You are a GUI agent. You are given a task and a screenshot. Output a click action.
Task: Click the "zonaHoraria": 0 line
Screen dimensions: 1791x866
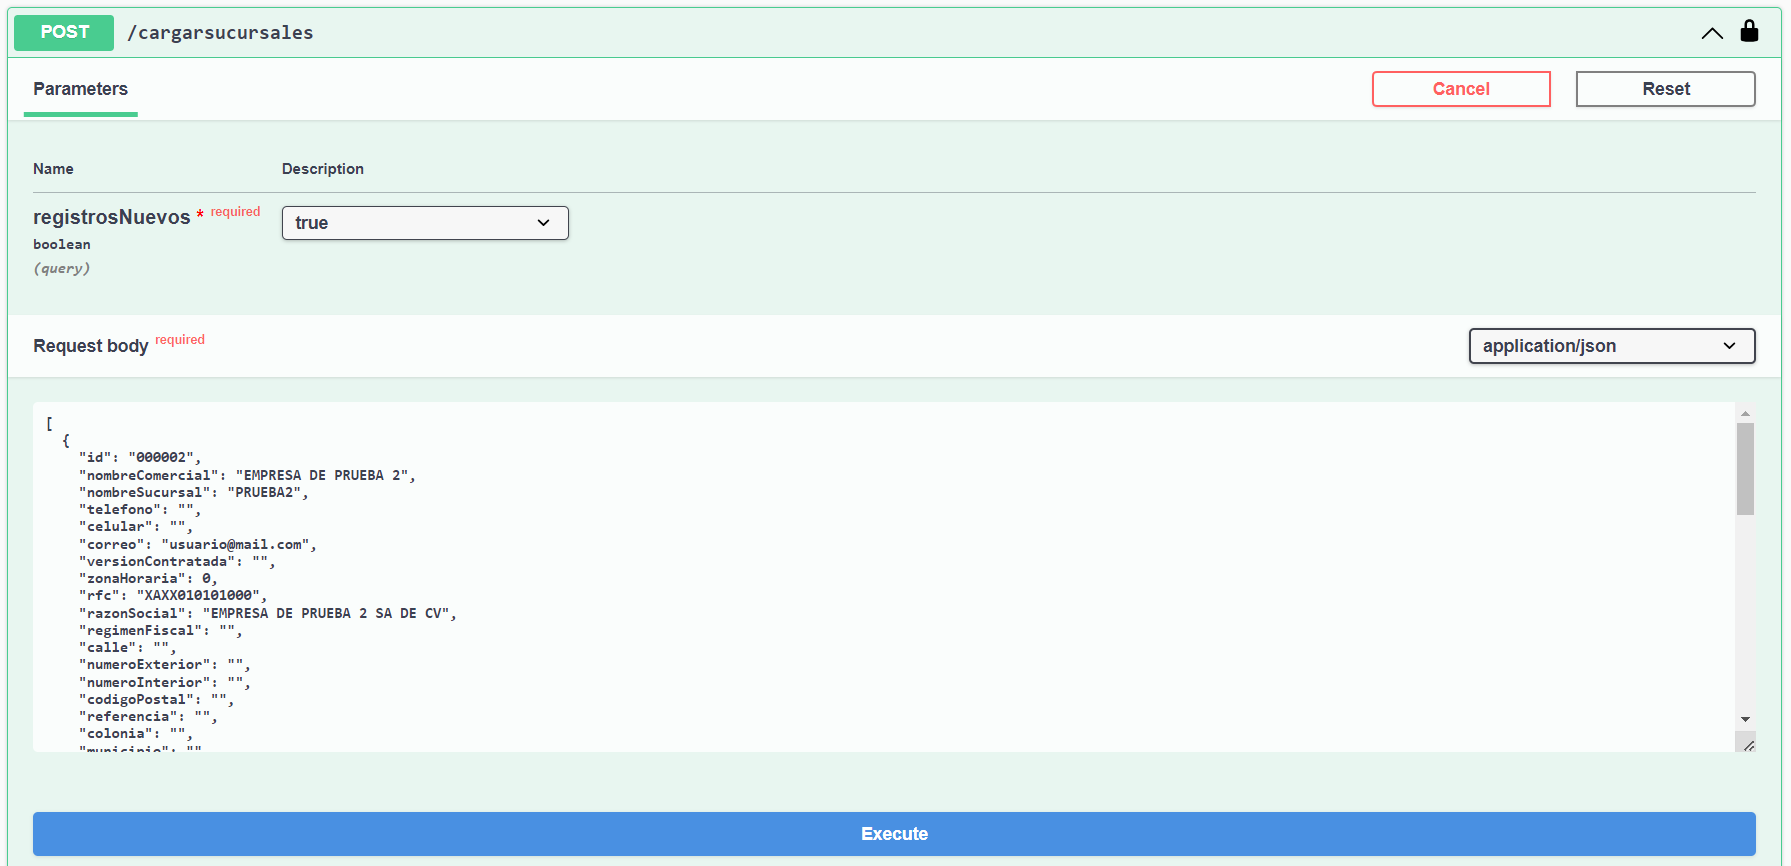pos(148,578)
